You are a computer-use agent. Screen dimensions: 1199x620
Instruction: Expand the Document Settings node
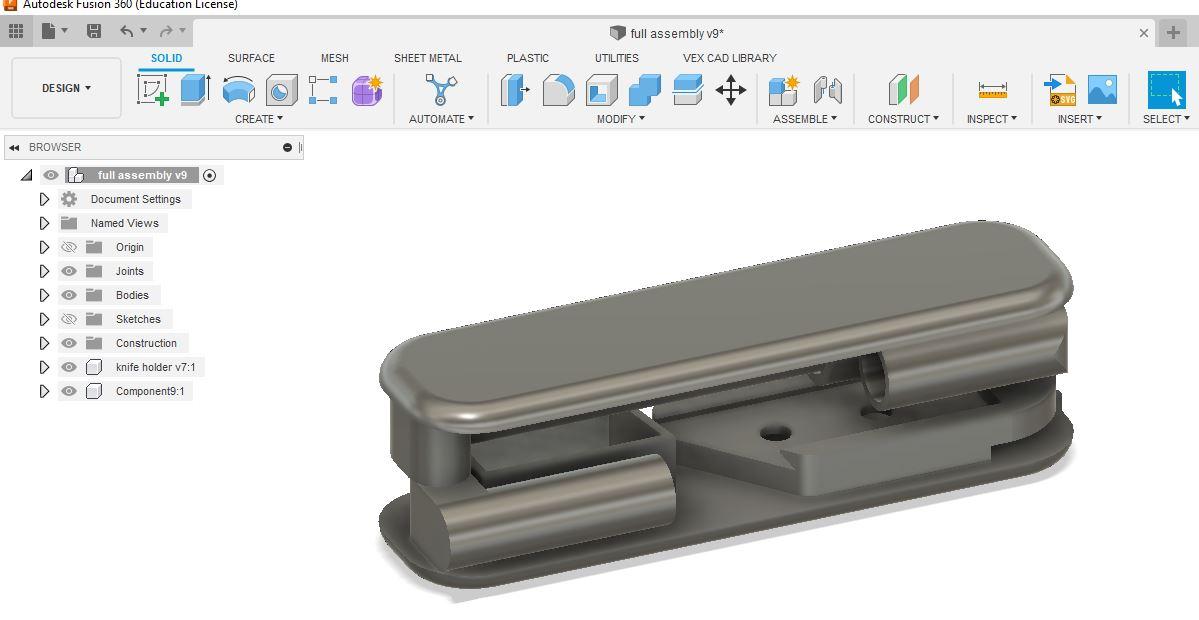(x=44, y=199)
